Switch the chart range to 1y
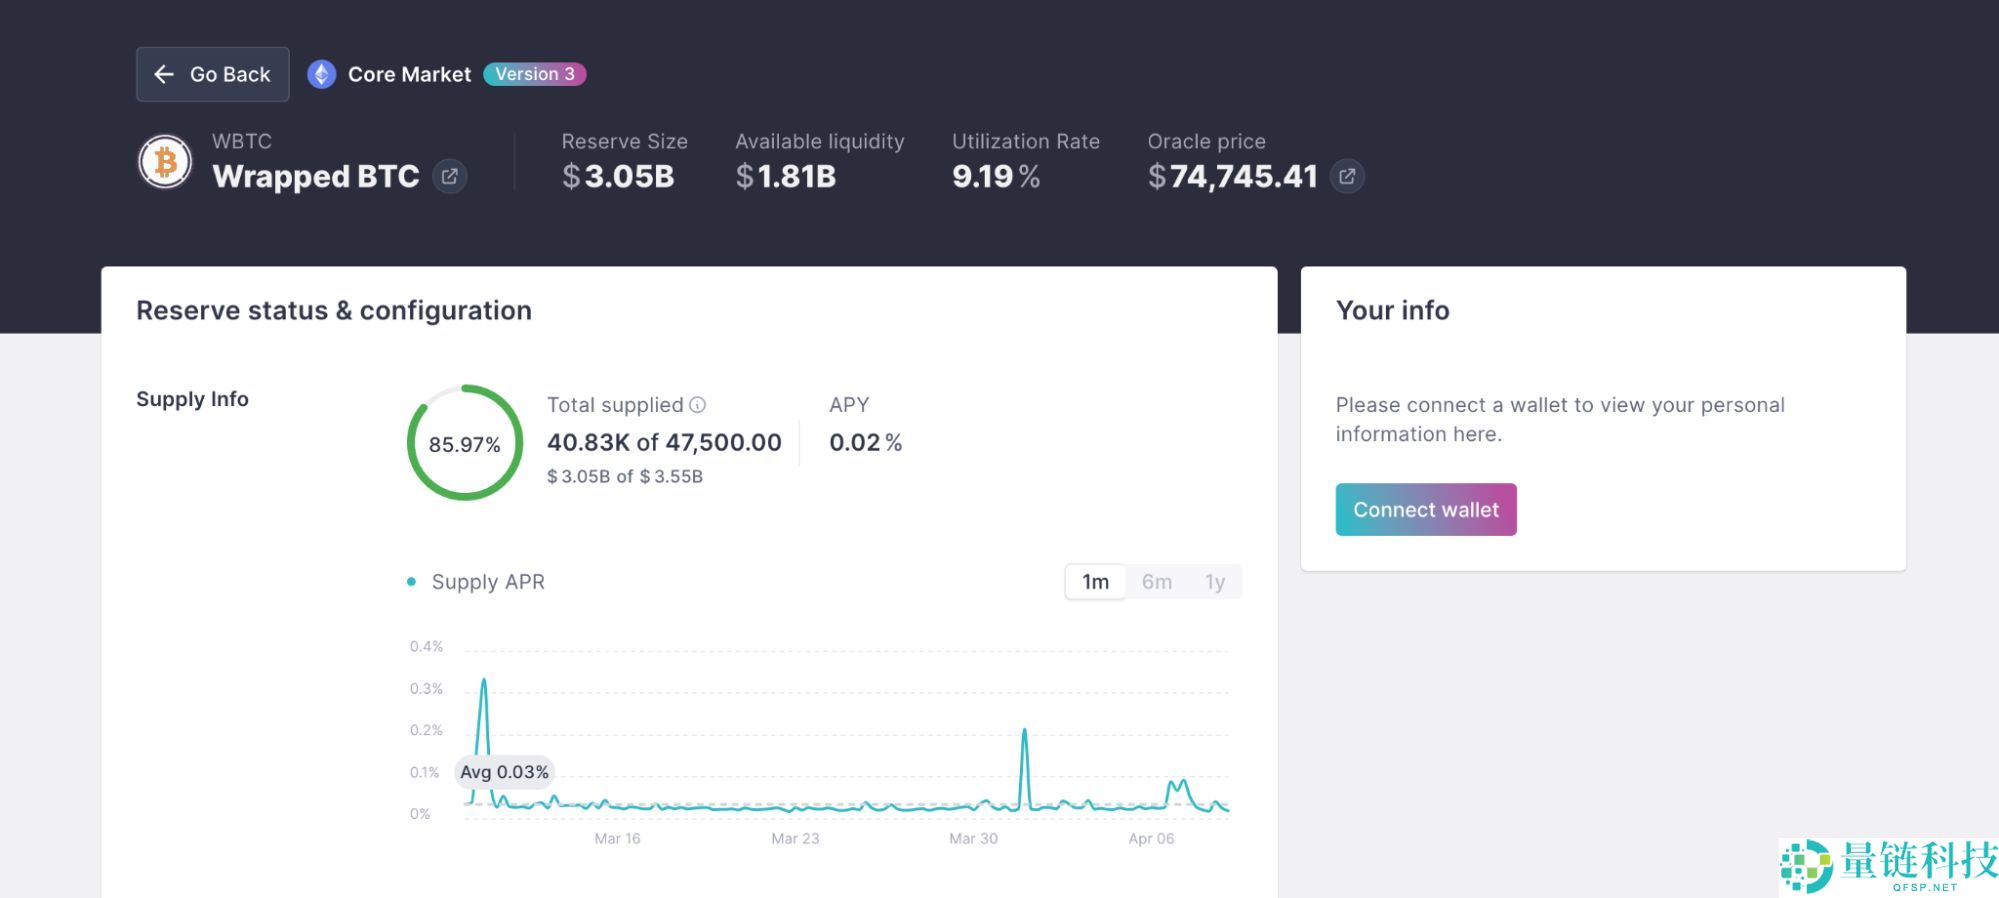The width and height of the screenshot is (1999, 898). [x=1214, y=582]
